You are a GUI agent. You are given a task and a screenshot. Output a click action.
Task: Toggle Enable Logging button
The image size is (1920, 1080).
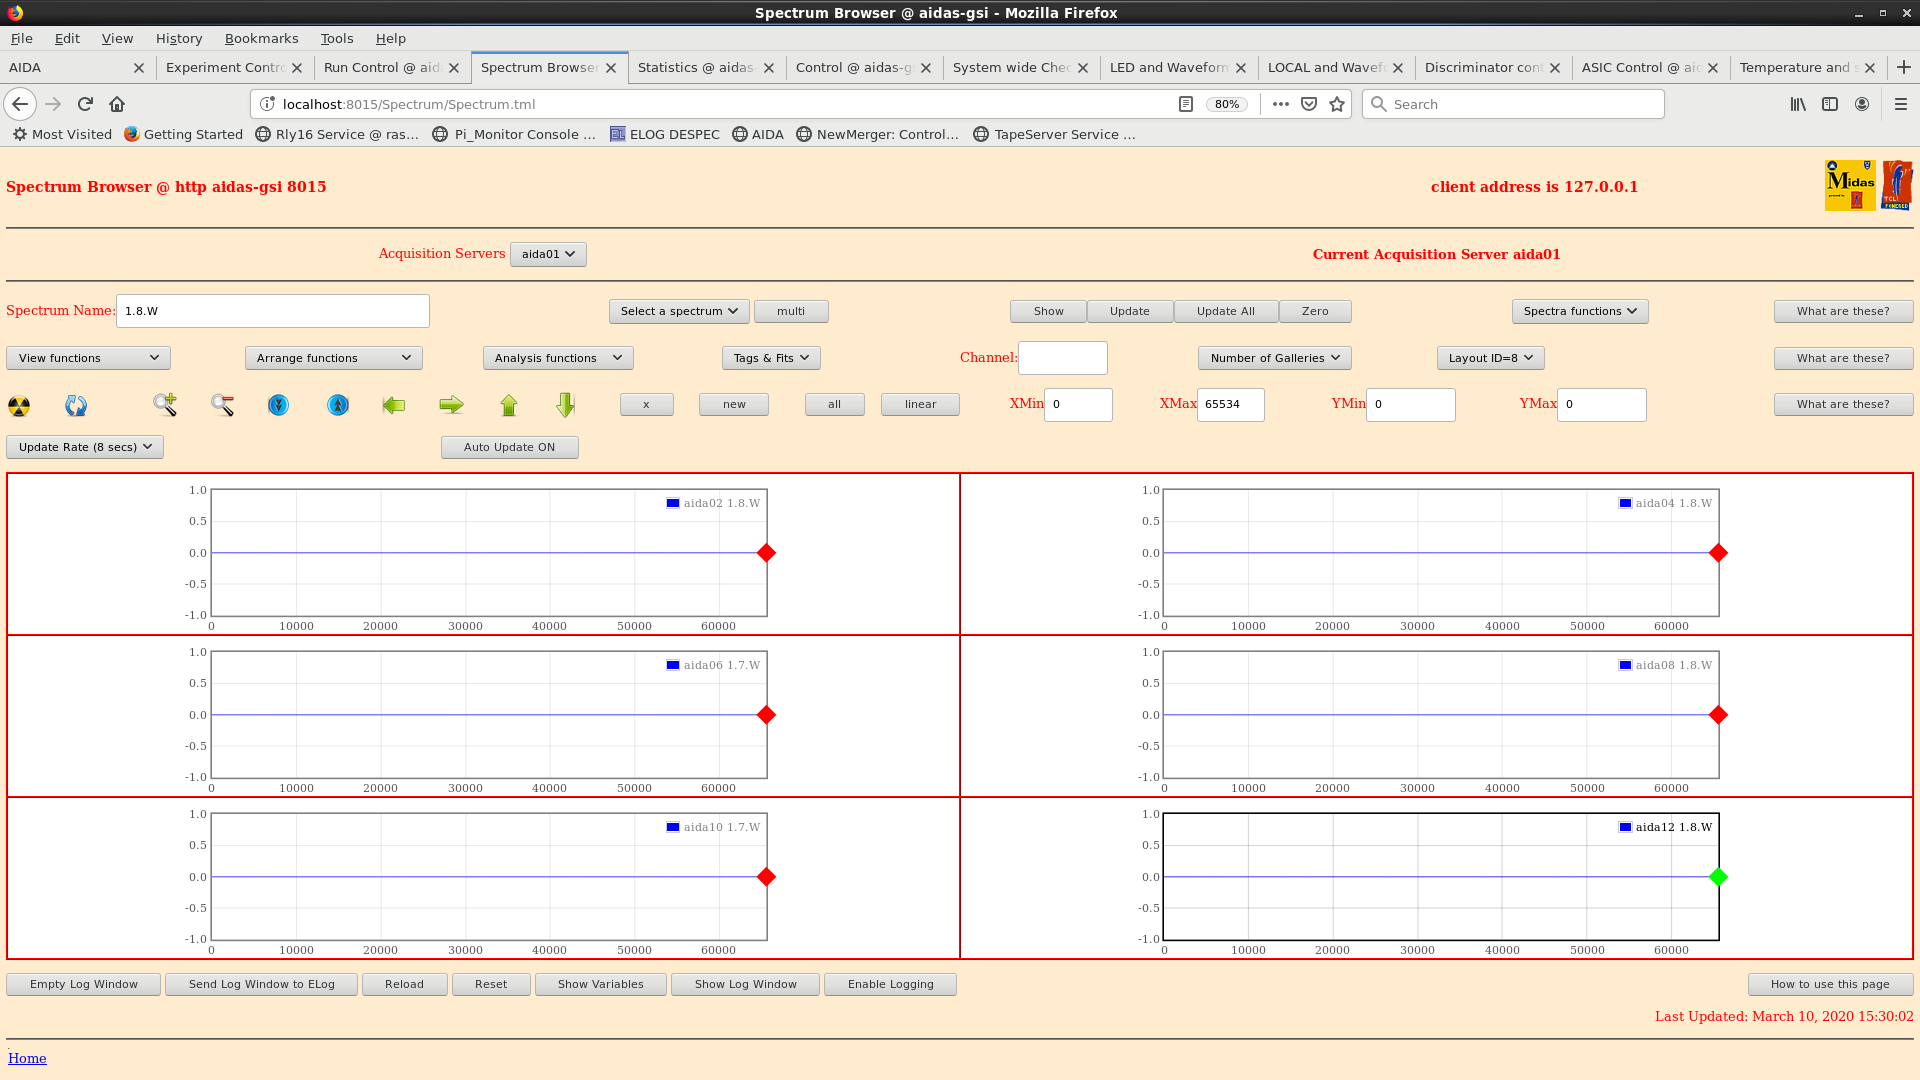pyautogui.click(x=890, y=984)
